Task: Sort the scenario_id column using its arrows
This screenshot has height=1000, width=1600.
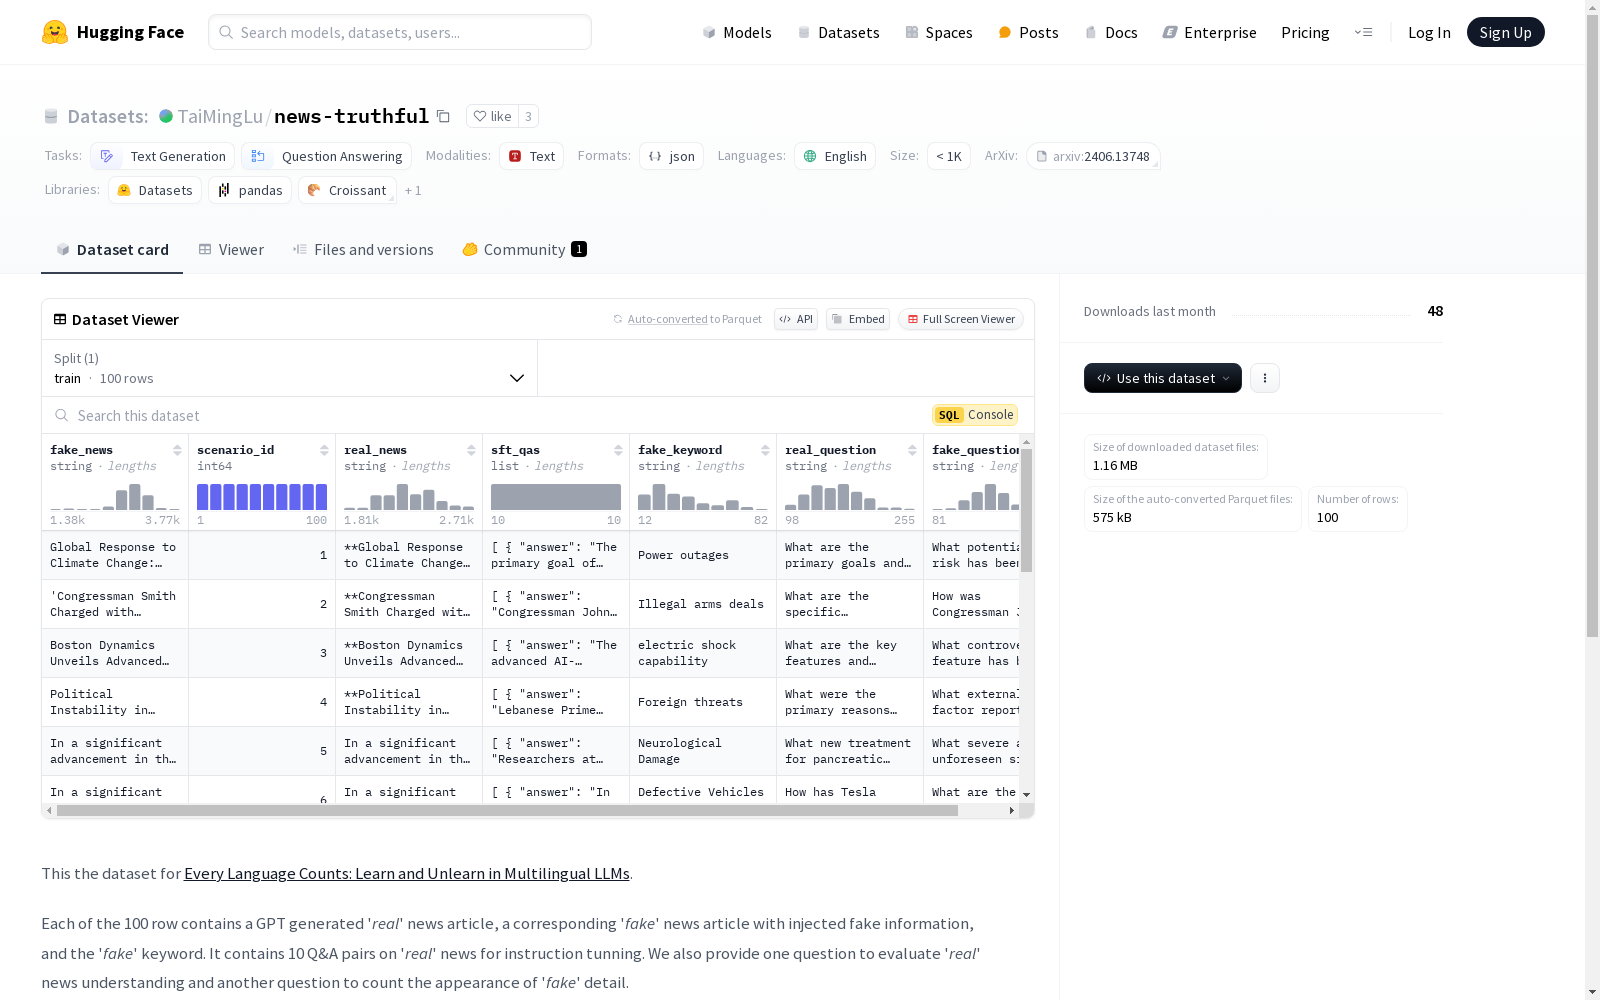Action: 324,450
